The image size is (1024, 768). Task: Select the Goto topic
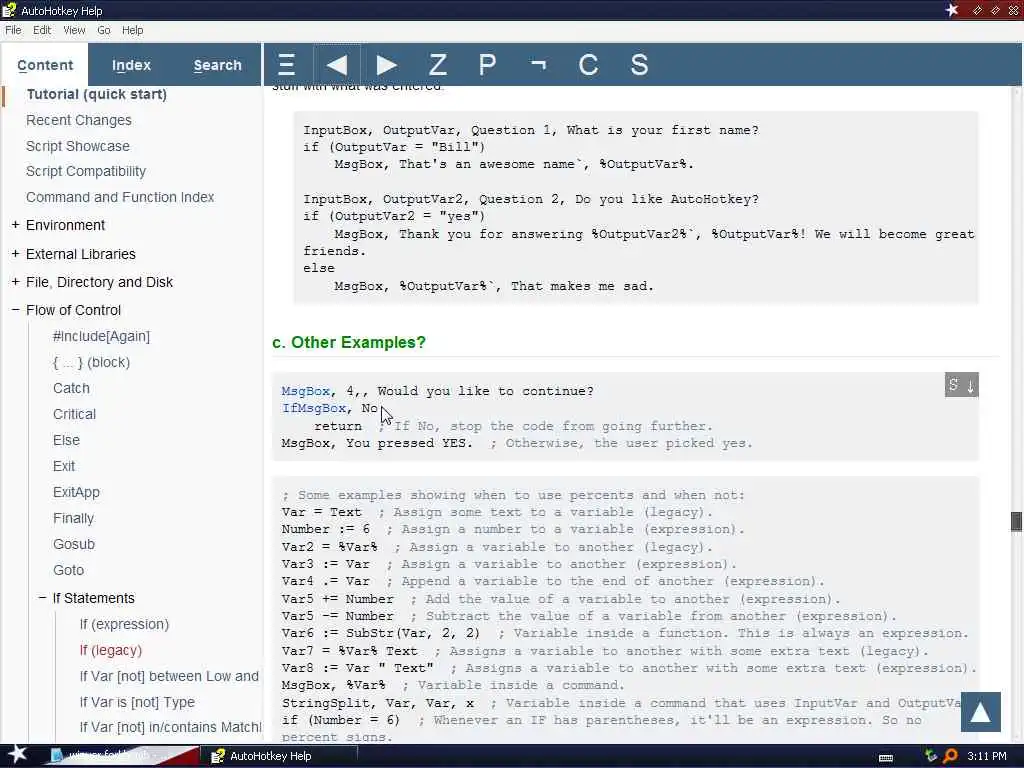point(69,570)
